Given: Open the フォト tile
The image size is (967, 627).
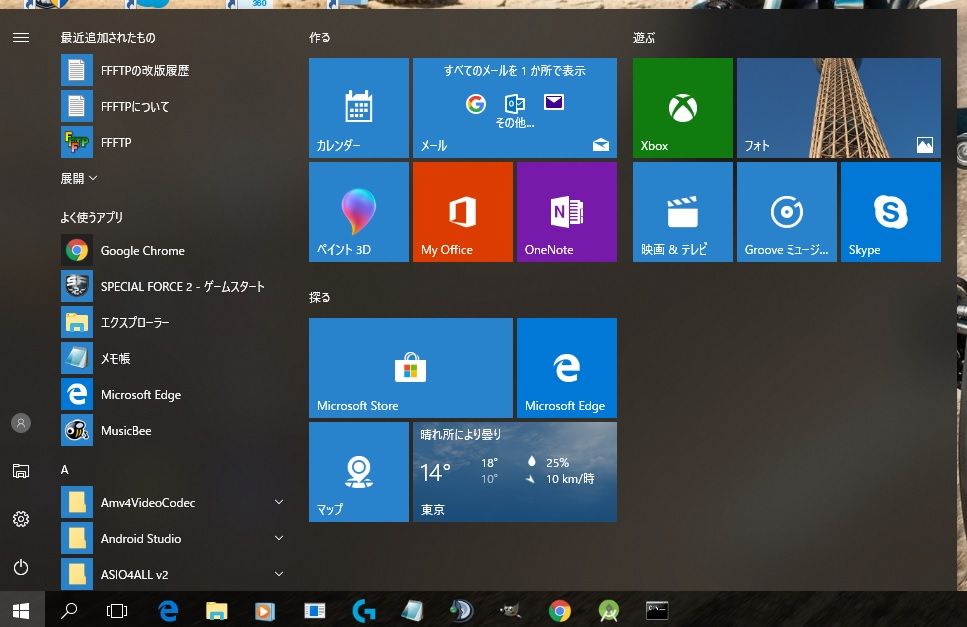Looking at the screenshot, I should [x=839, y=108].
